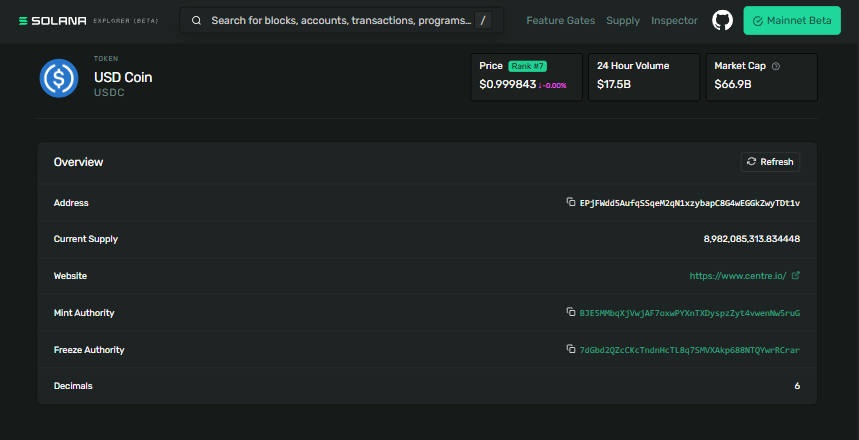
Task: Click Current Supply value 8,982,085,313.834448
Action: coord(752,239)
